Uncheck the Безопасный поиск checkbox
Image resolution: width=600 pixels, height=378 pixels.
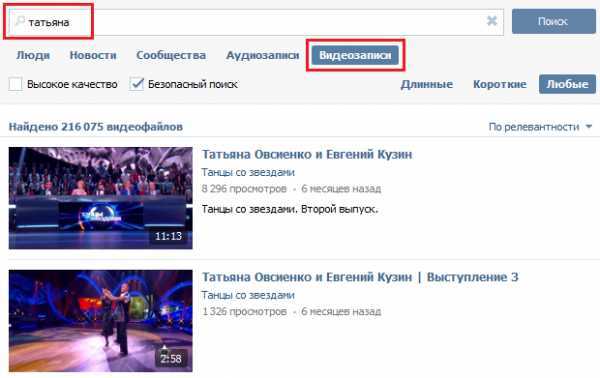tap(136, 84)
